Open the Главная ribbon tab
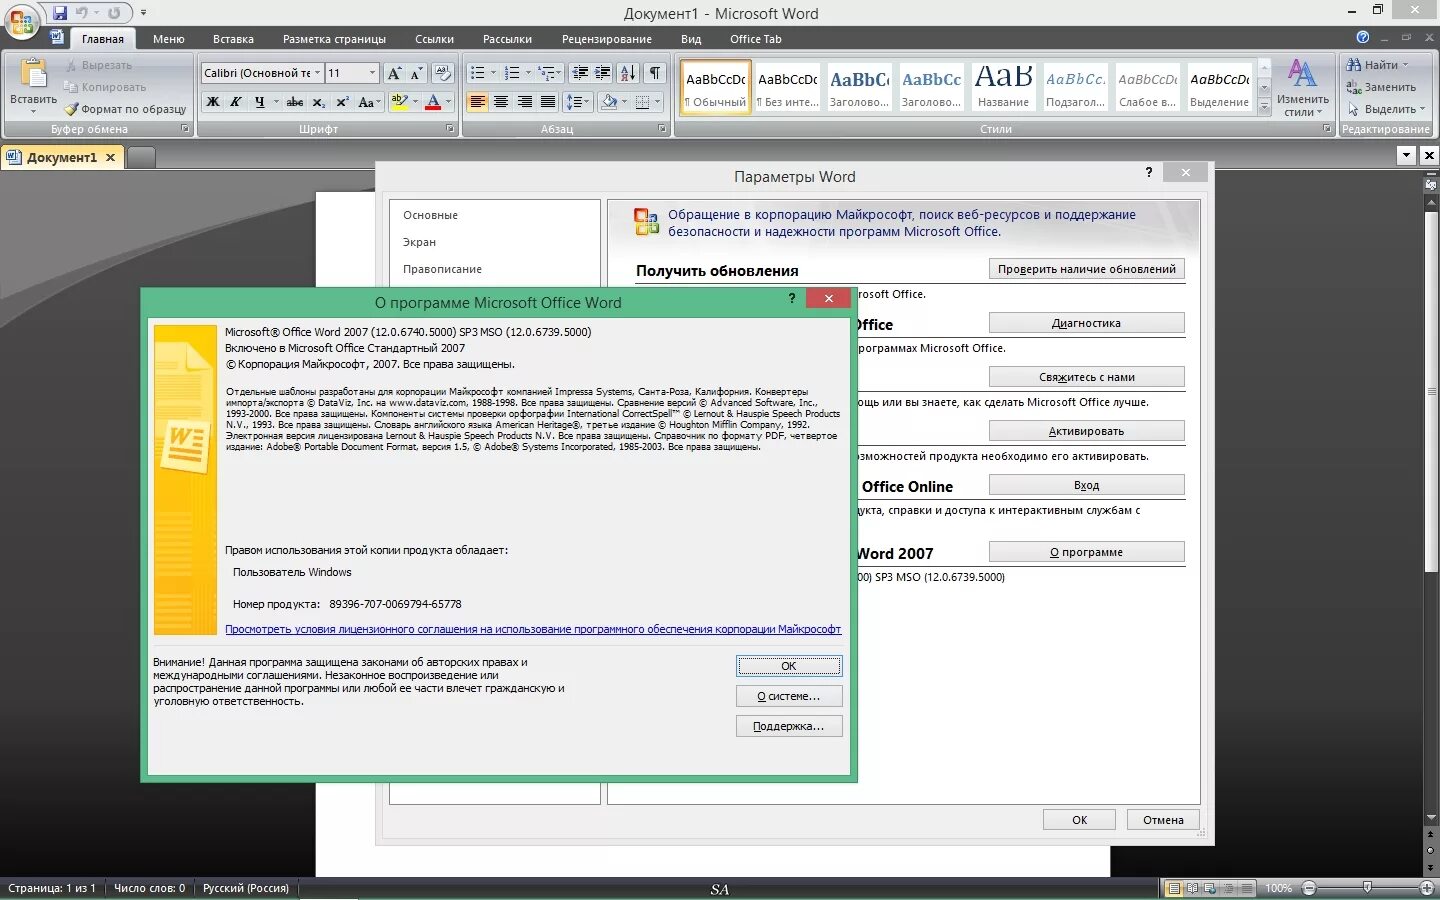The width and height of the screenshot is (1440, 900). (103, 39)
